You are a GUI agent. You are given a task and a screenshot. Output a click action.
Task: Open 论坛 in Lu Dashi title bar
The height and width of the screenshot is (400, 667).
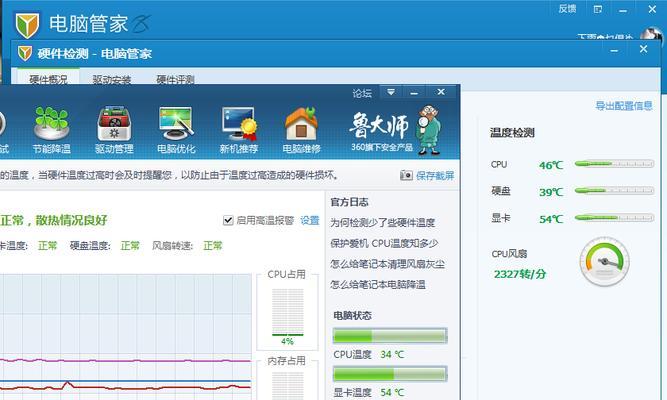(362, 93)
